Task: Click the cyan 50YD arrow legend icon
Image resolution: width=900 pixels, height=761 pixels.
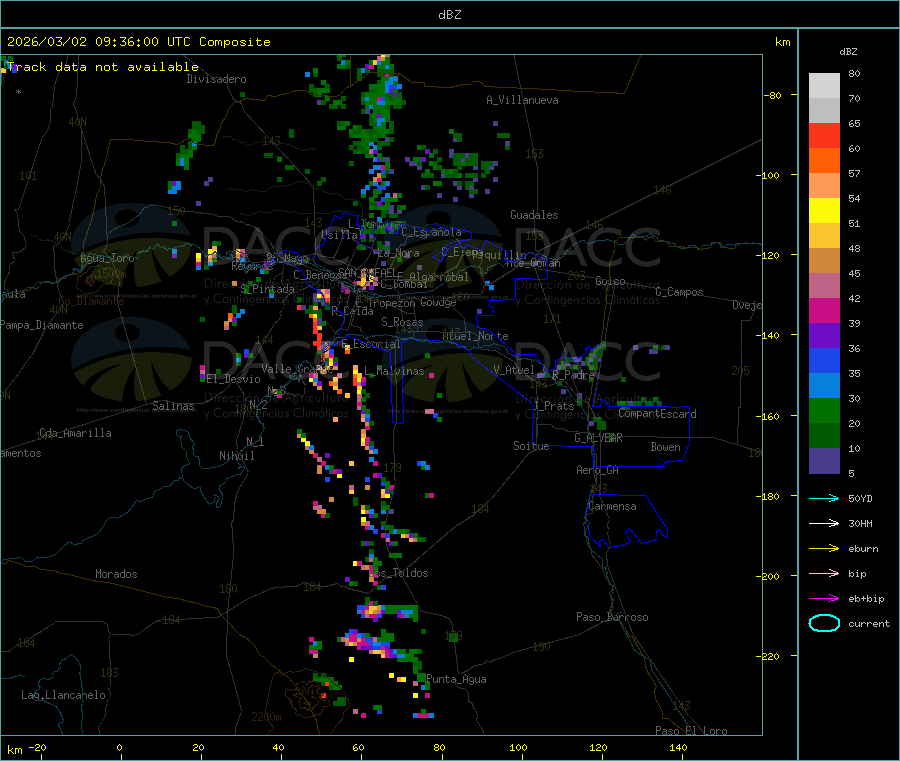Action: 824,498
